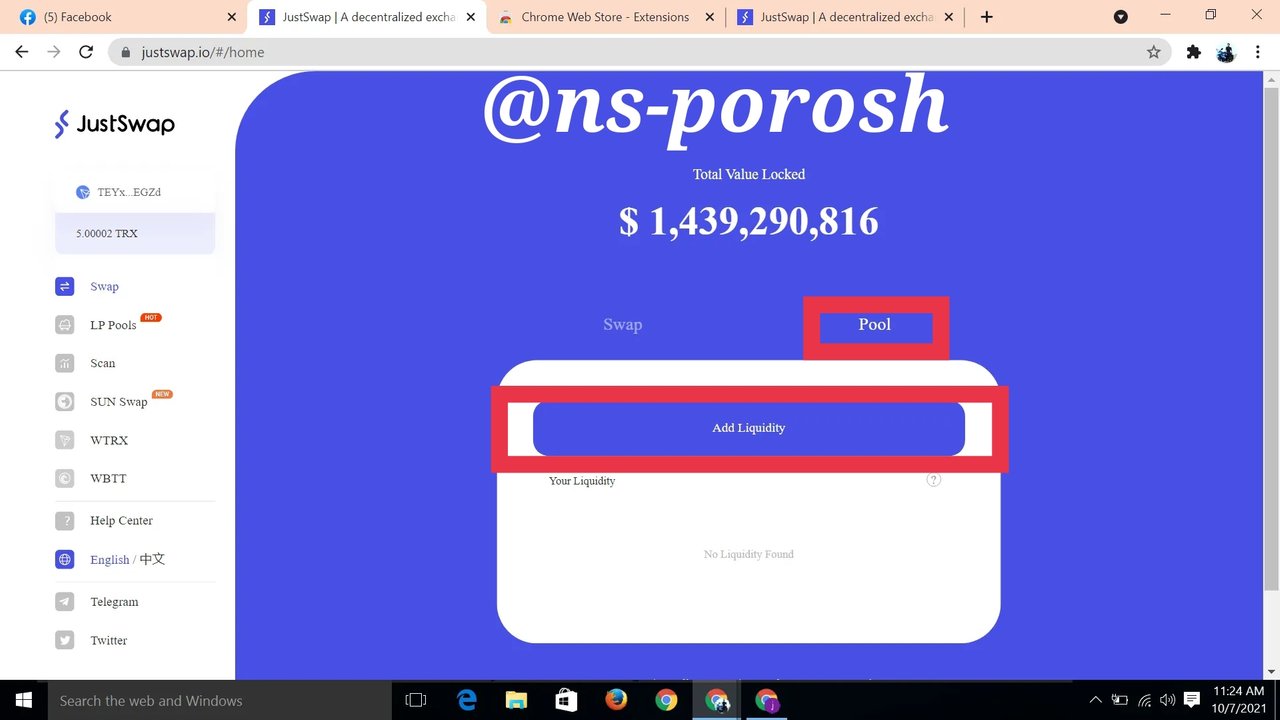Open Chrome three-dot menu

pyautogui.click(x=1258, y=52)
